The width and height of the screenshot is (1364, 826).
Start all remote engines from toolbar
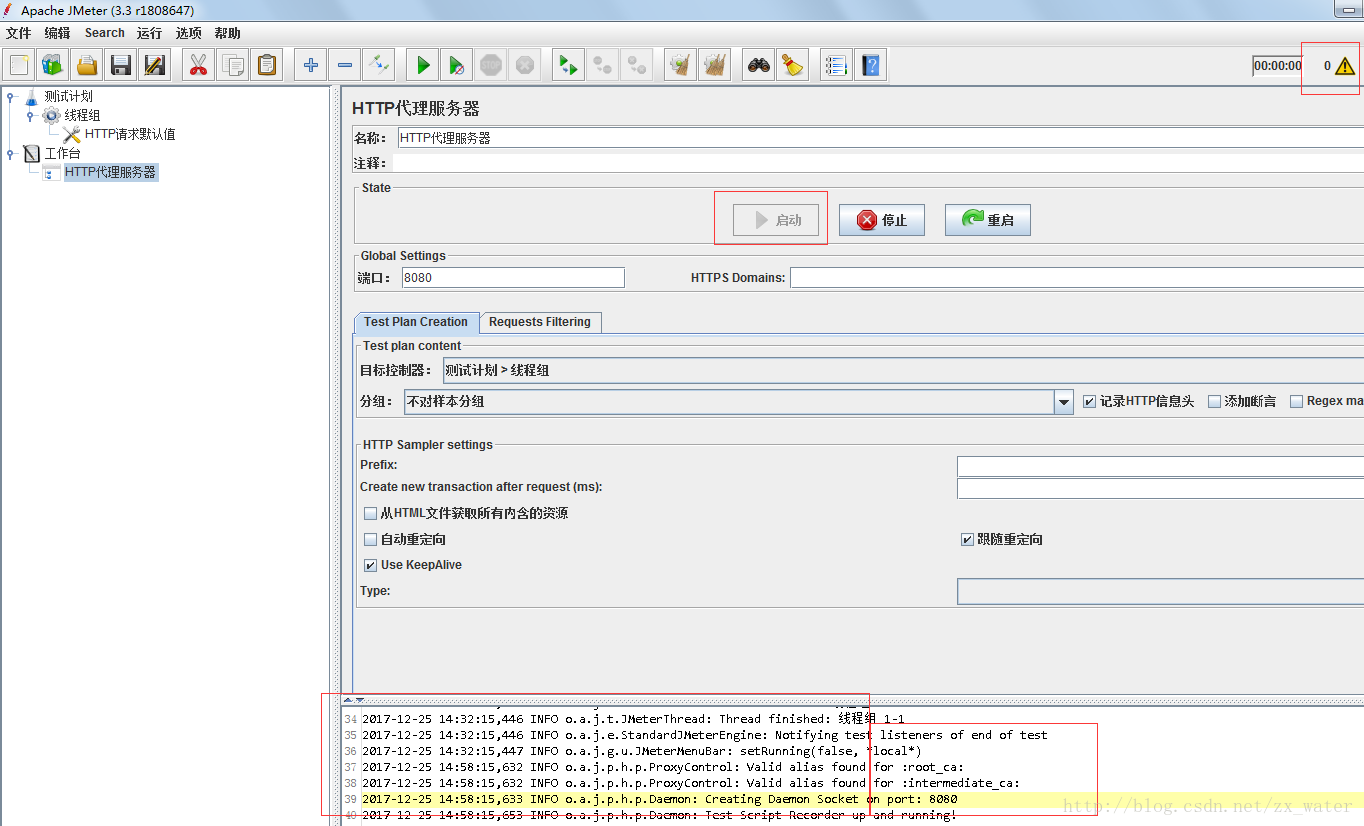tap(569, 66)
